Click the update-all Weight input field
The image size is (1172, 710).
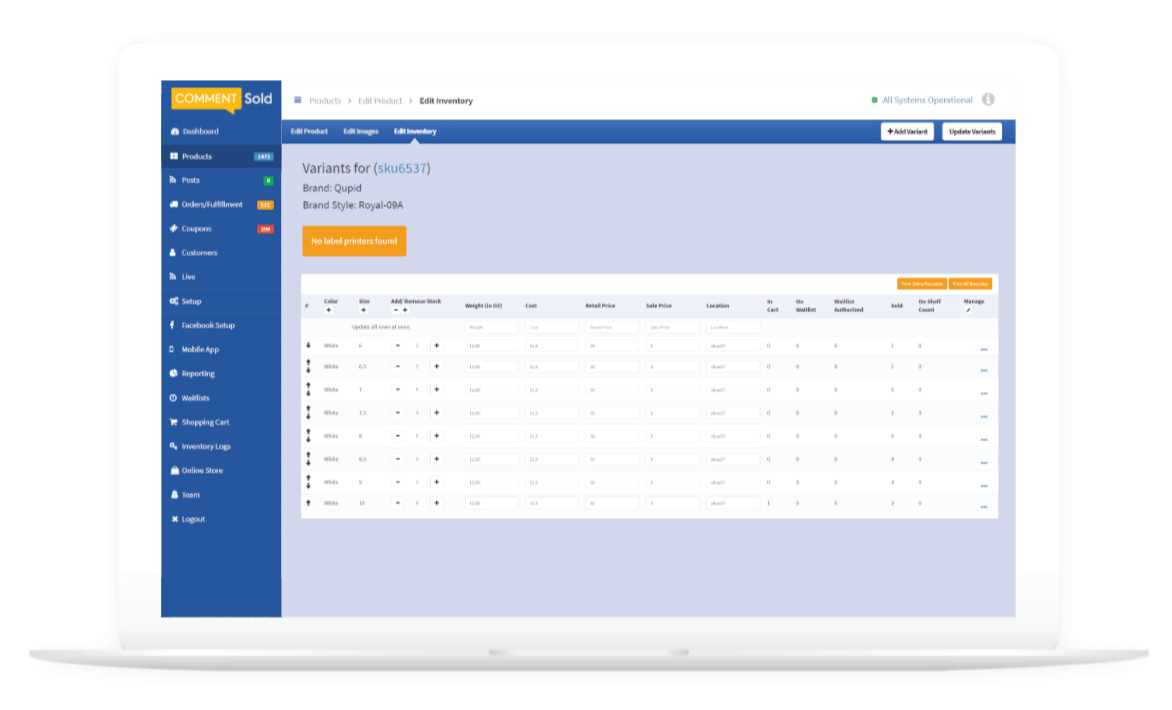[x=491, y=327]
